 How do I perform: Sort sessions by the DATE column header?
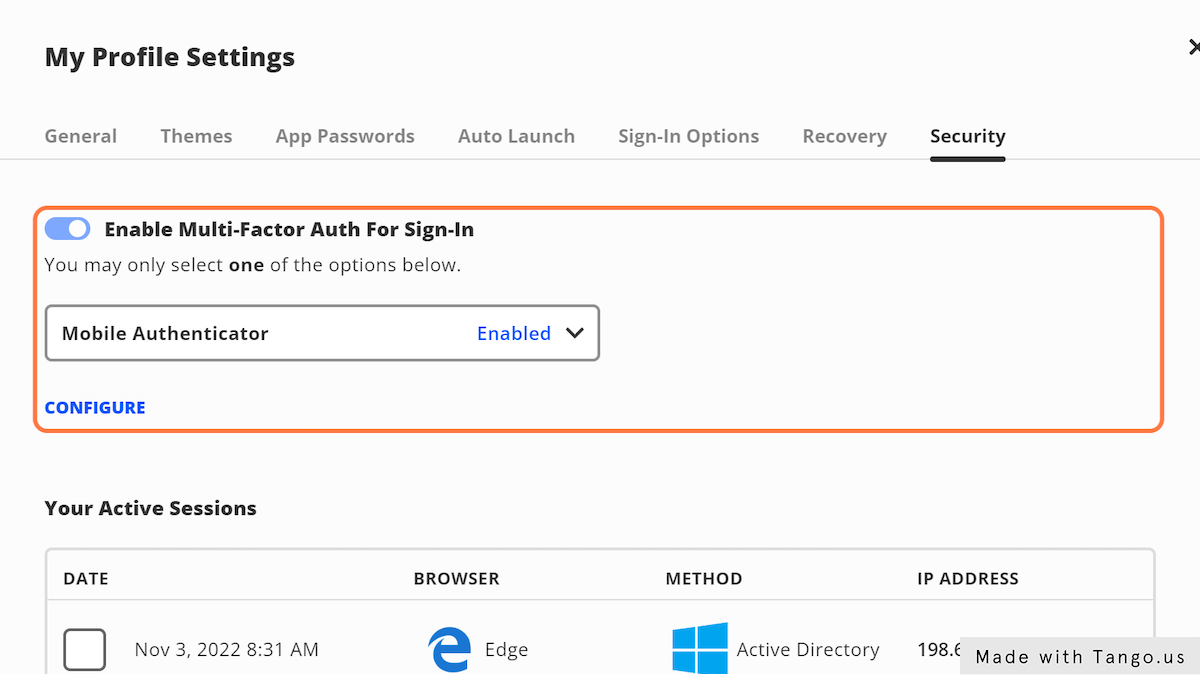click(x=85, y=578)
